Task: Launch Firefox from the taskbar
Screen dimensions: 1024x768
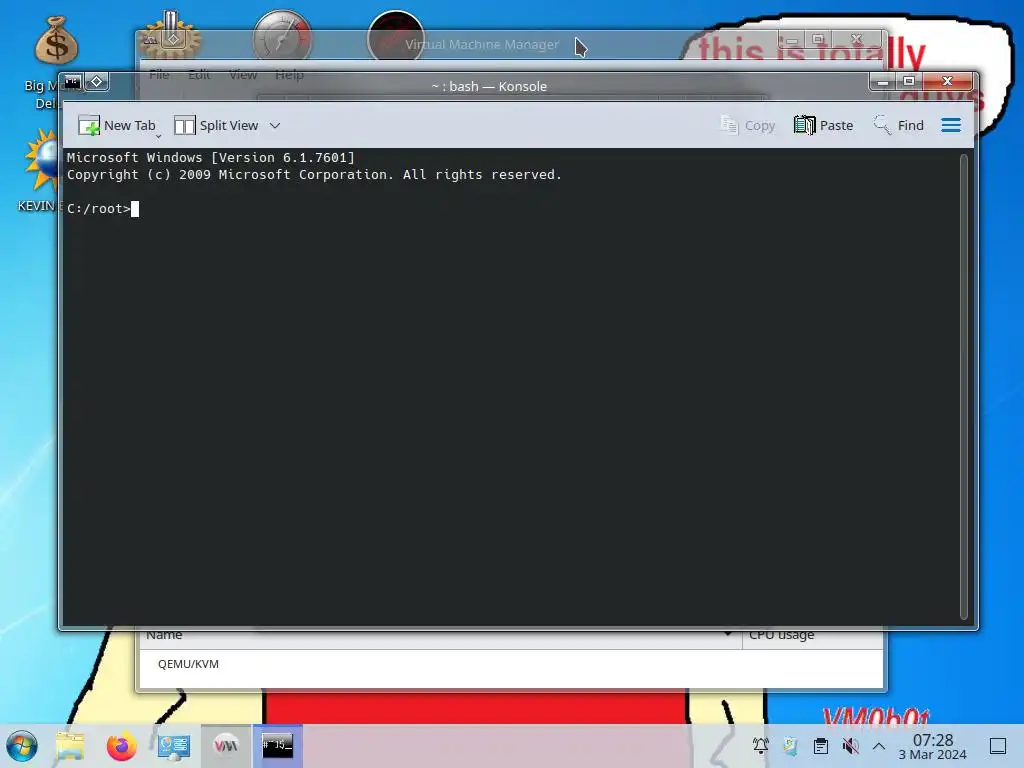Action: 121,746
